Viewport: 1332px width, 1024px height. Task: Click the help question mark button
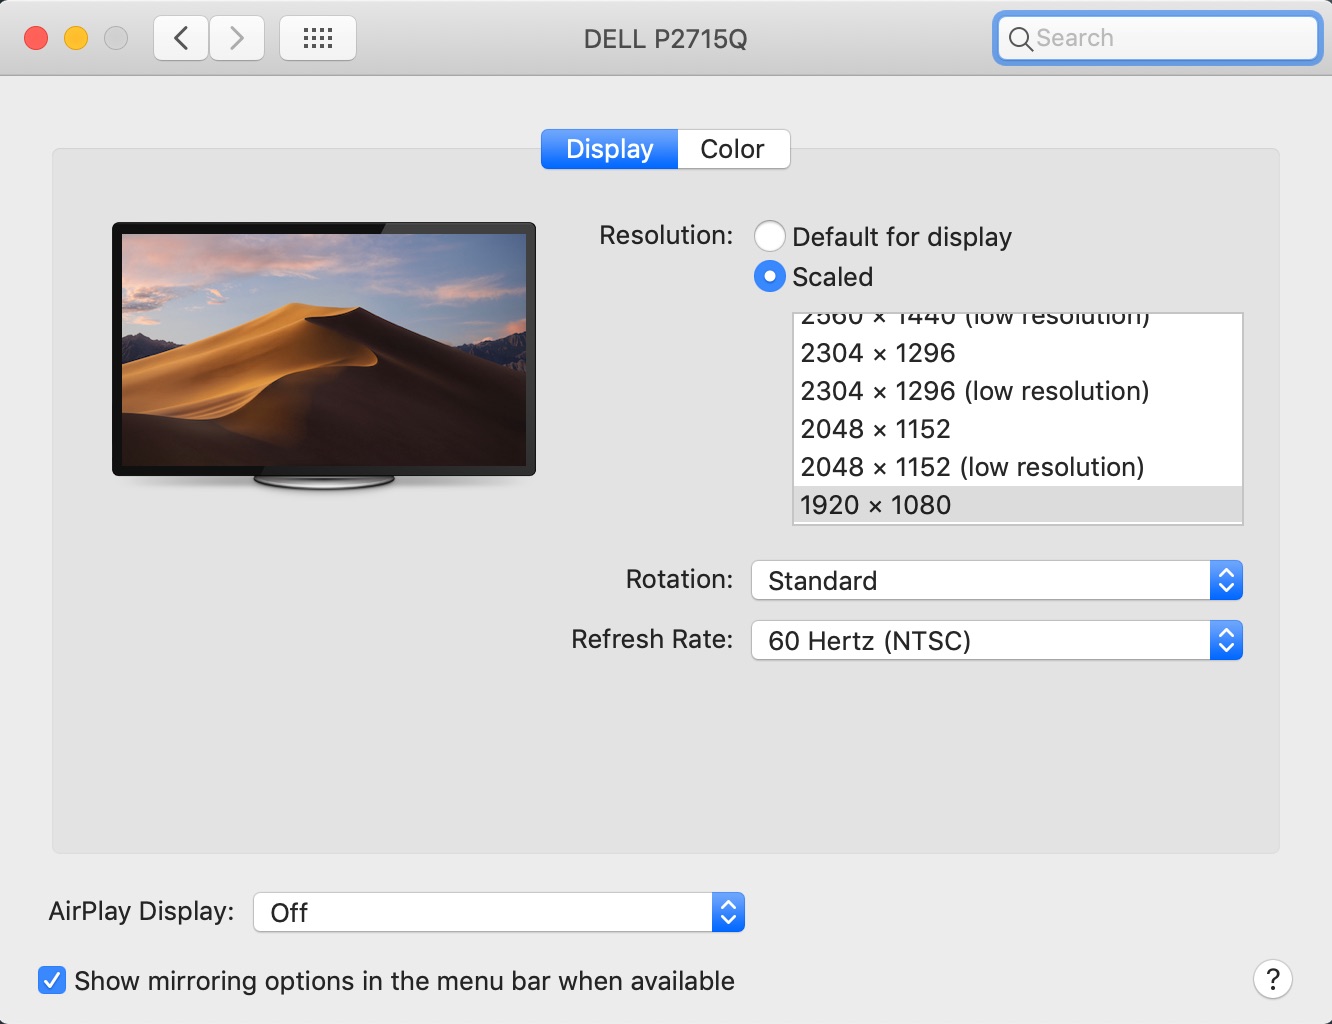(x=1272, y=979)
